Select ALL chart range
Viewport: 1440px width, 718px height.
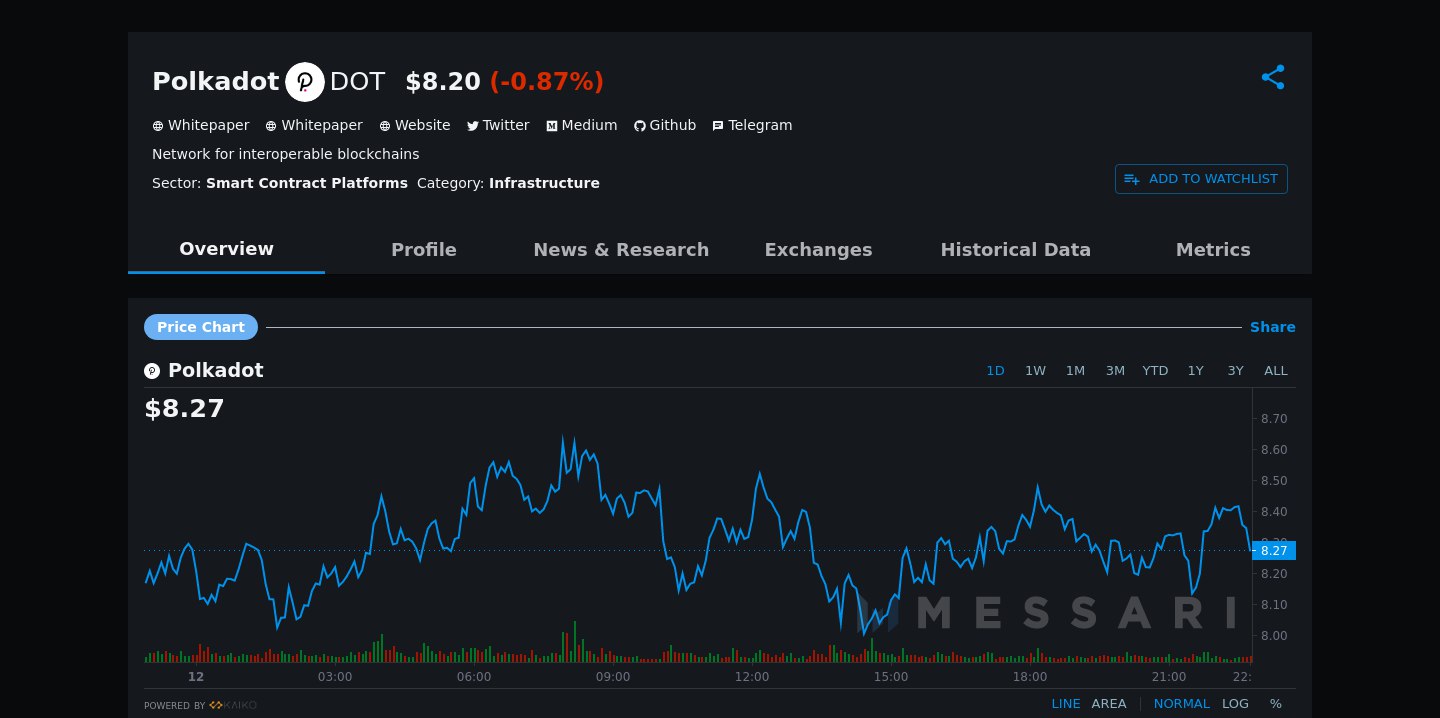[x=1276, y=371]
